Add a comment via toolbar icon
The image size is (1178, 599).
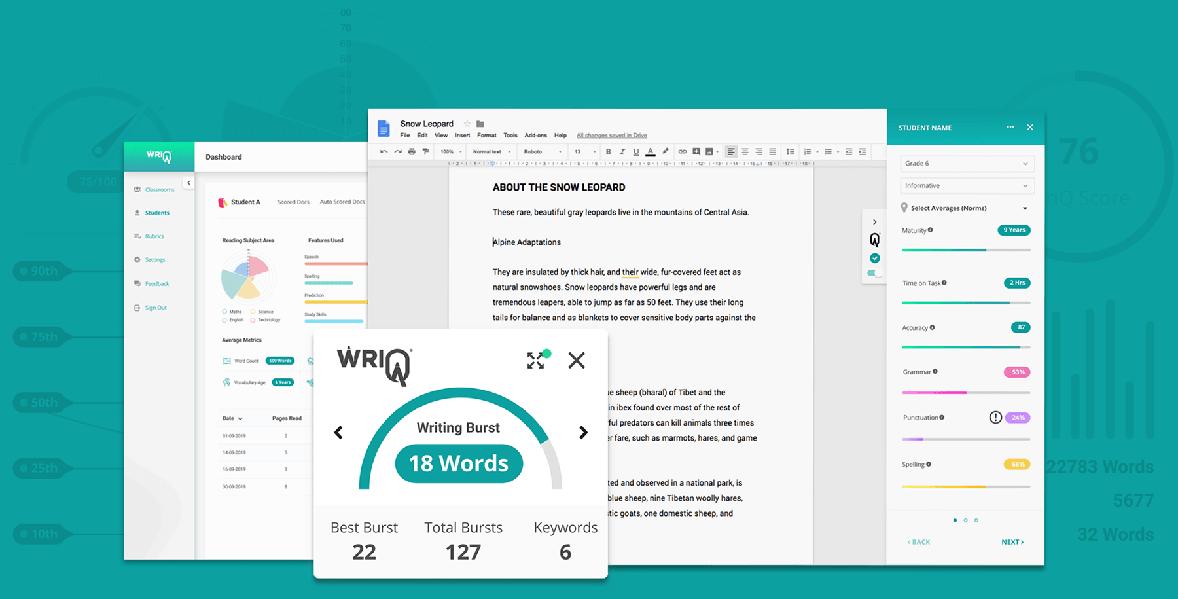pos(696,151)
